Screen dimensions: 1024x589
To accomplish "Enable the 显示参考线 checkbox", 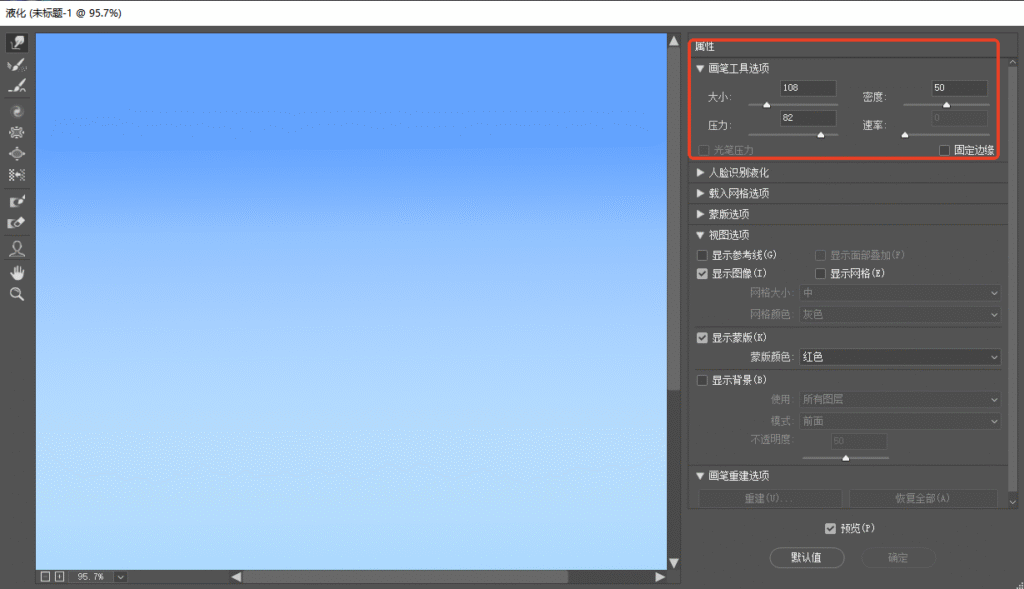I will 702,256.
